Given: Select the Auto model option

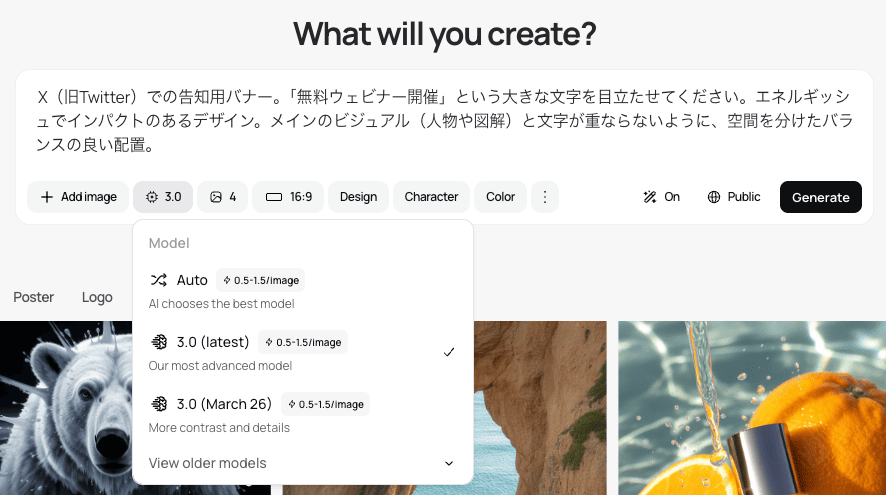Looking at the screenshot, I should pyautogui.click(x=303, y=291).
